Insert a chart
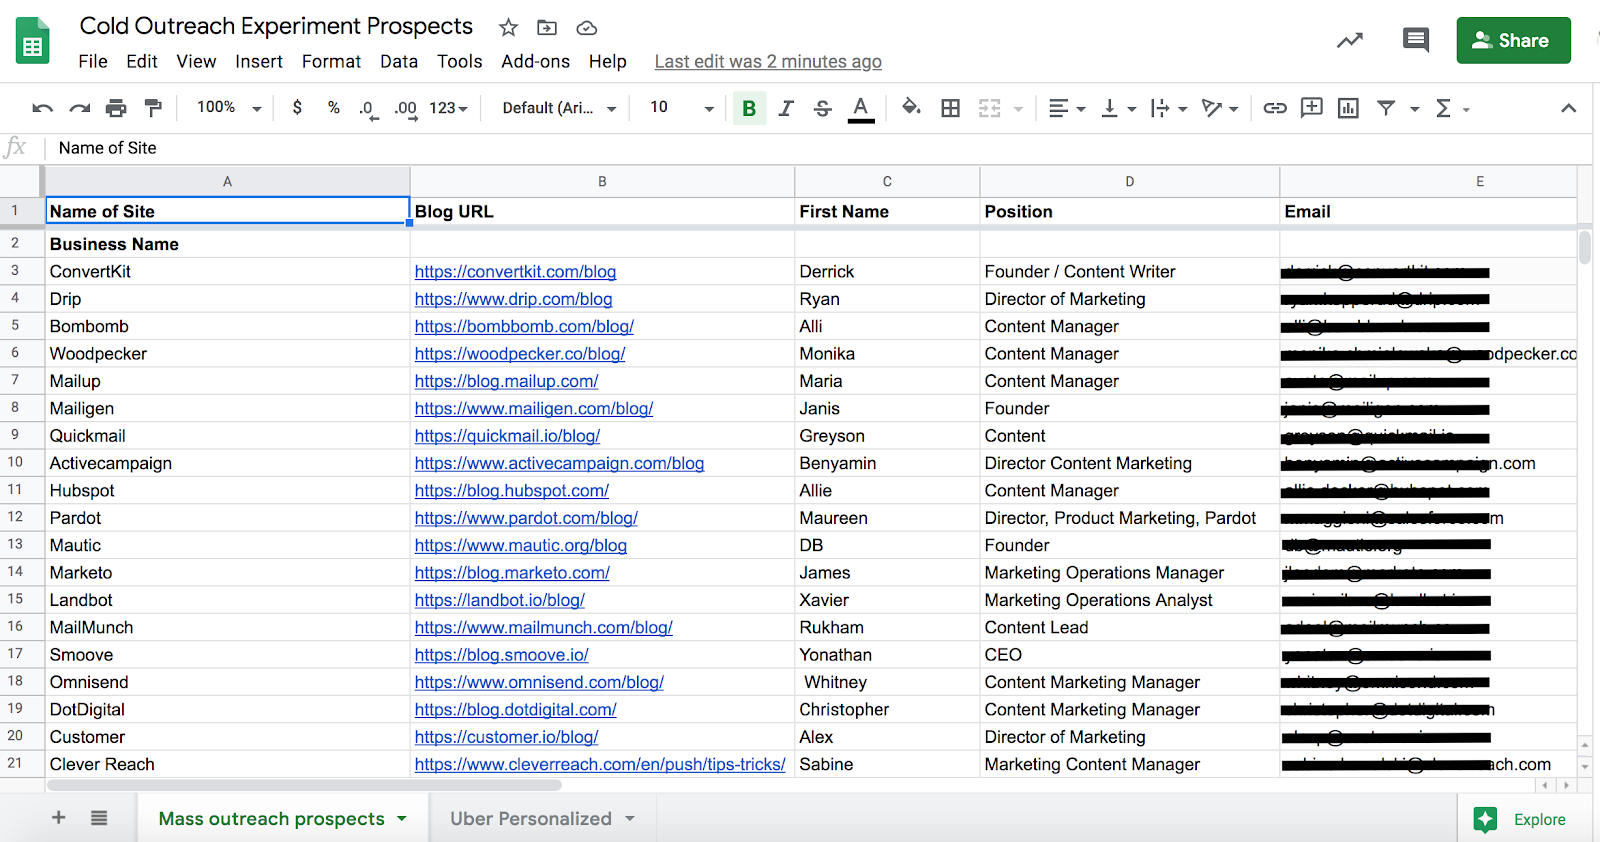 tap(1348, 108)
